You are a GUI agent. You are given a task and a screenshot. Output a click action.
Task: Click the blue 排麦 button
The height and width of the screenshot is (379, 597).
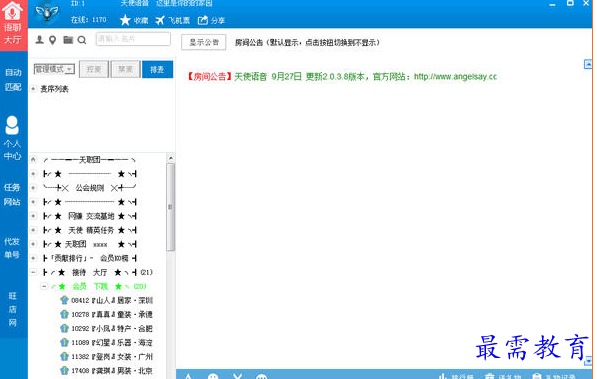[157, 69]
